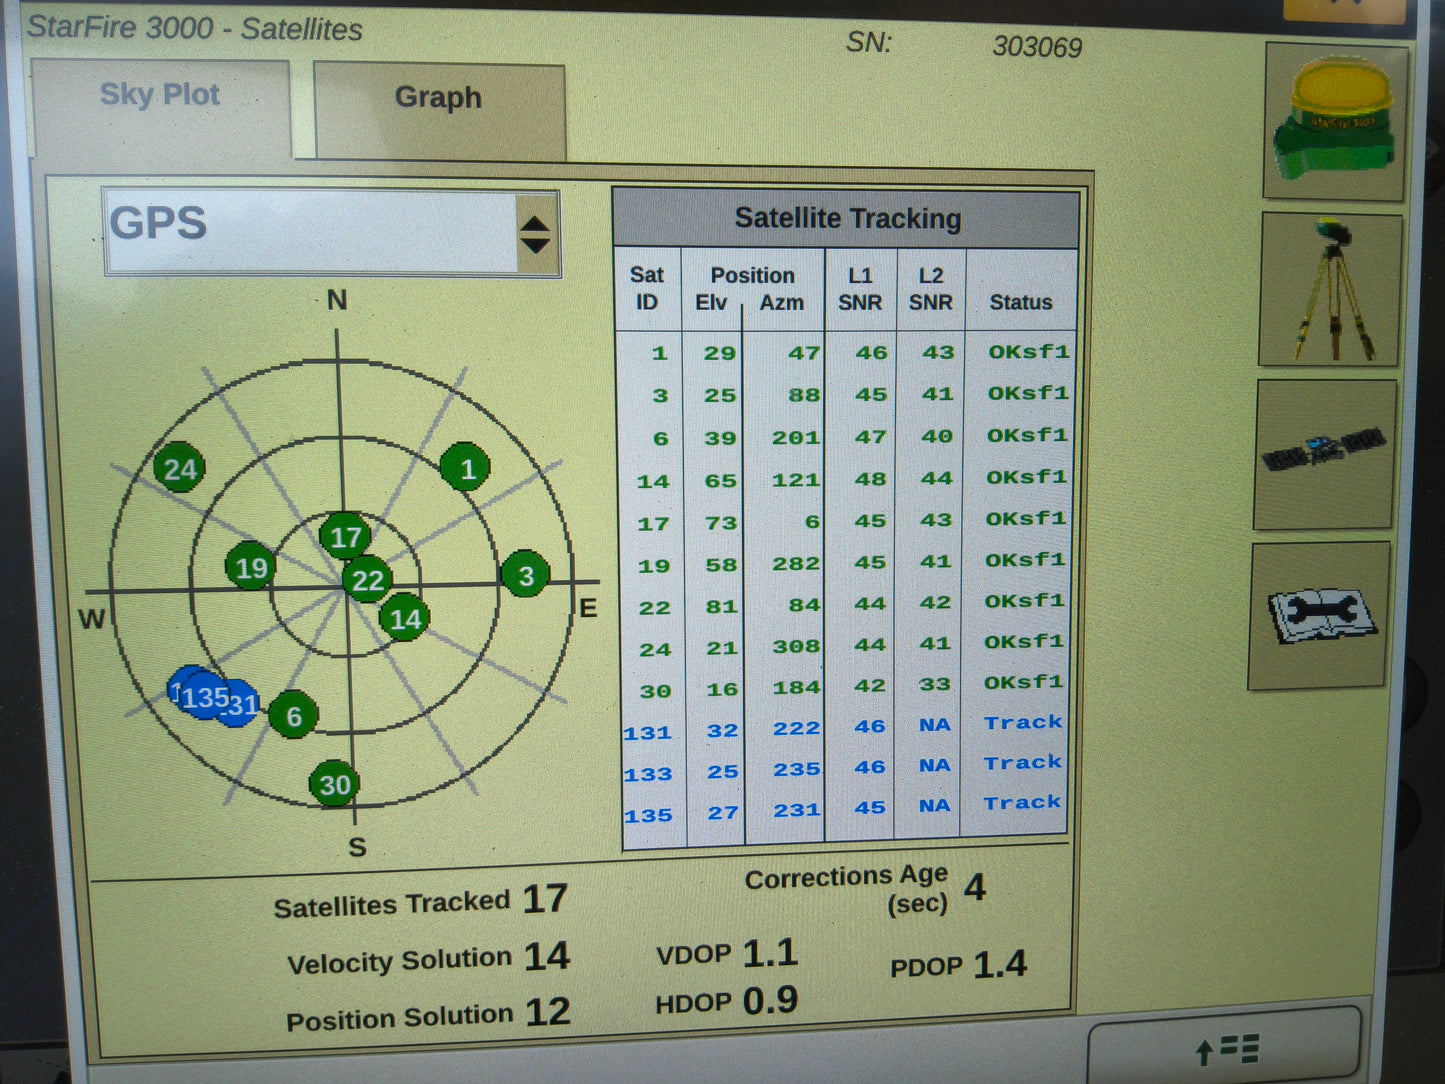Open the GPS constellation dropdown
Image resolution: width=1445 pixels, height=1084 pixels.
[x=331, y=232]
